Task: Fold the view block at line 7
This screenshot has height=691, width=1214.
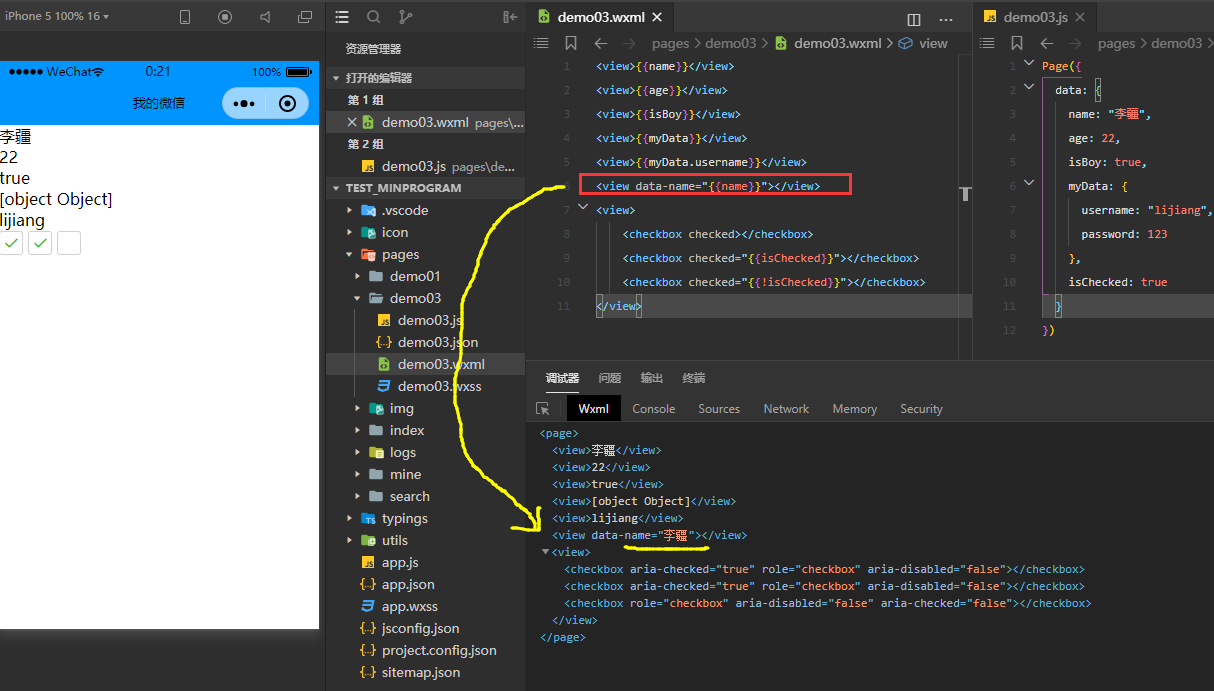Action: pyautogui.click(x=584, y=206)
